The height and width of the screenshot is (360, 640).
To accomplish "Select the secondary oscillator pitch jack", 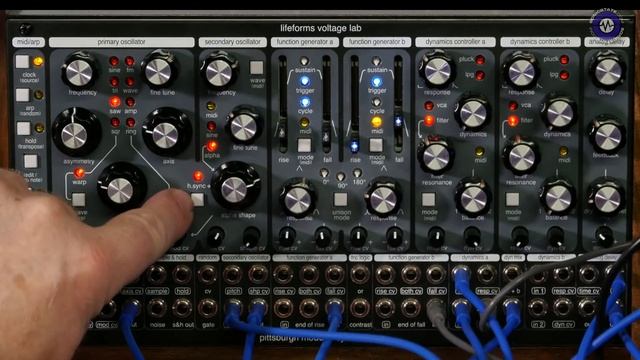I will [x=233, y=275].
